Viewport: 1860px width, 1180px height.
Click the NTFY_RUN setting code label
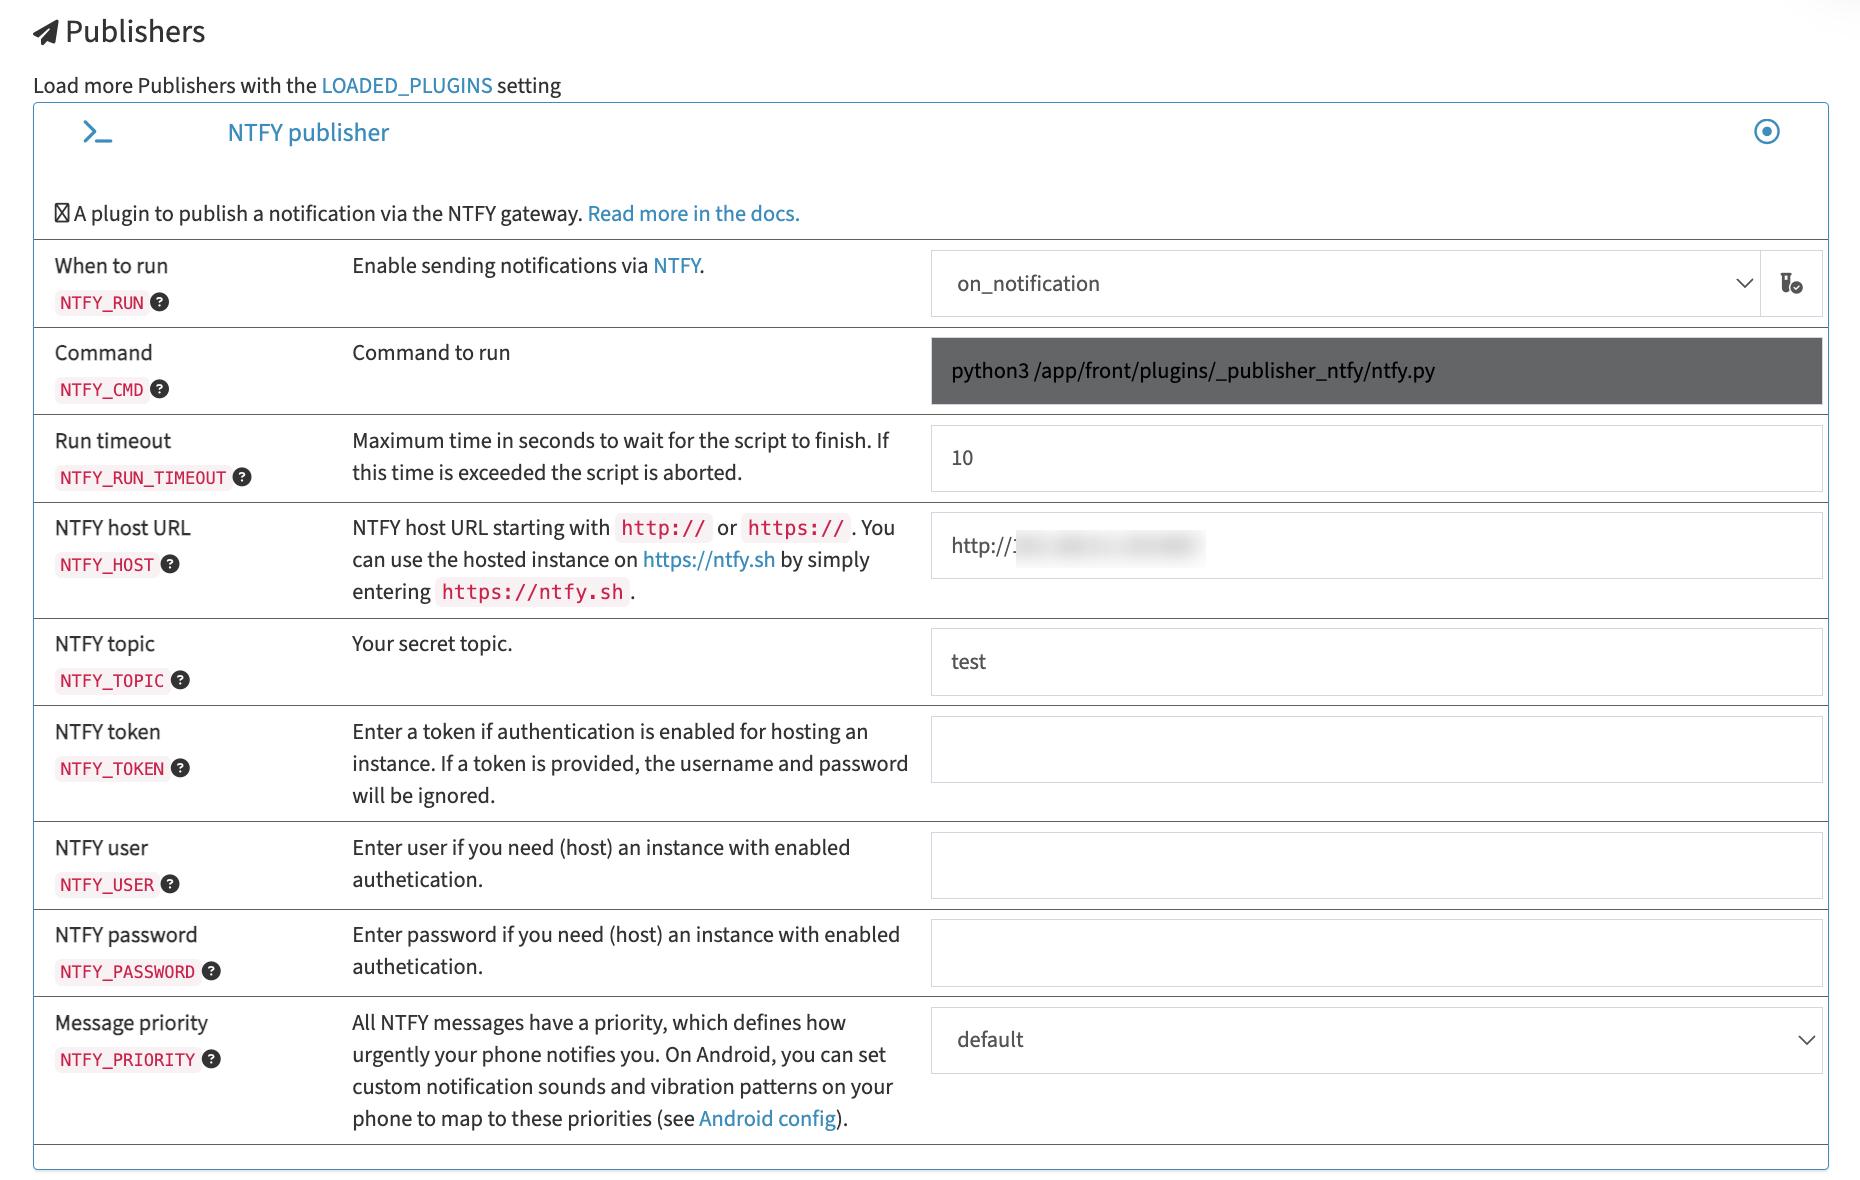tap(102, 303)
